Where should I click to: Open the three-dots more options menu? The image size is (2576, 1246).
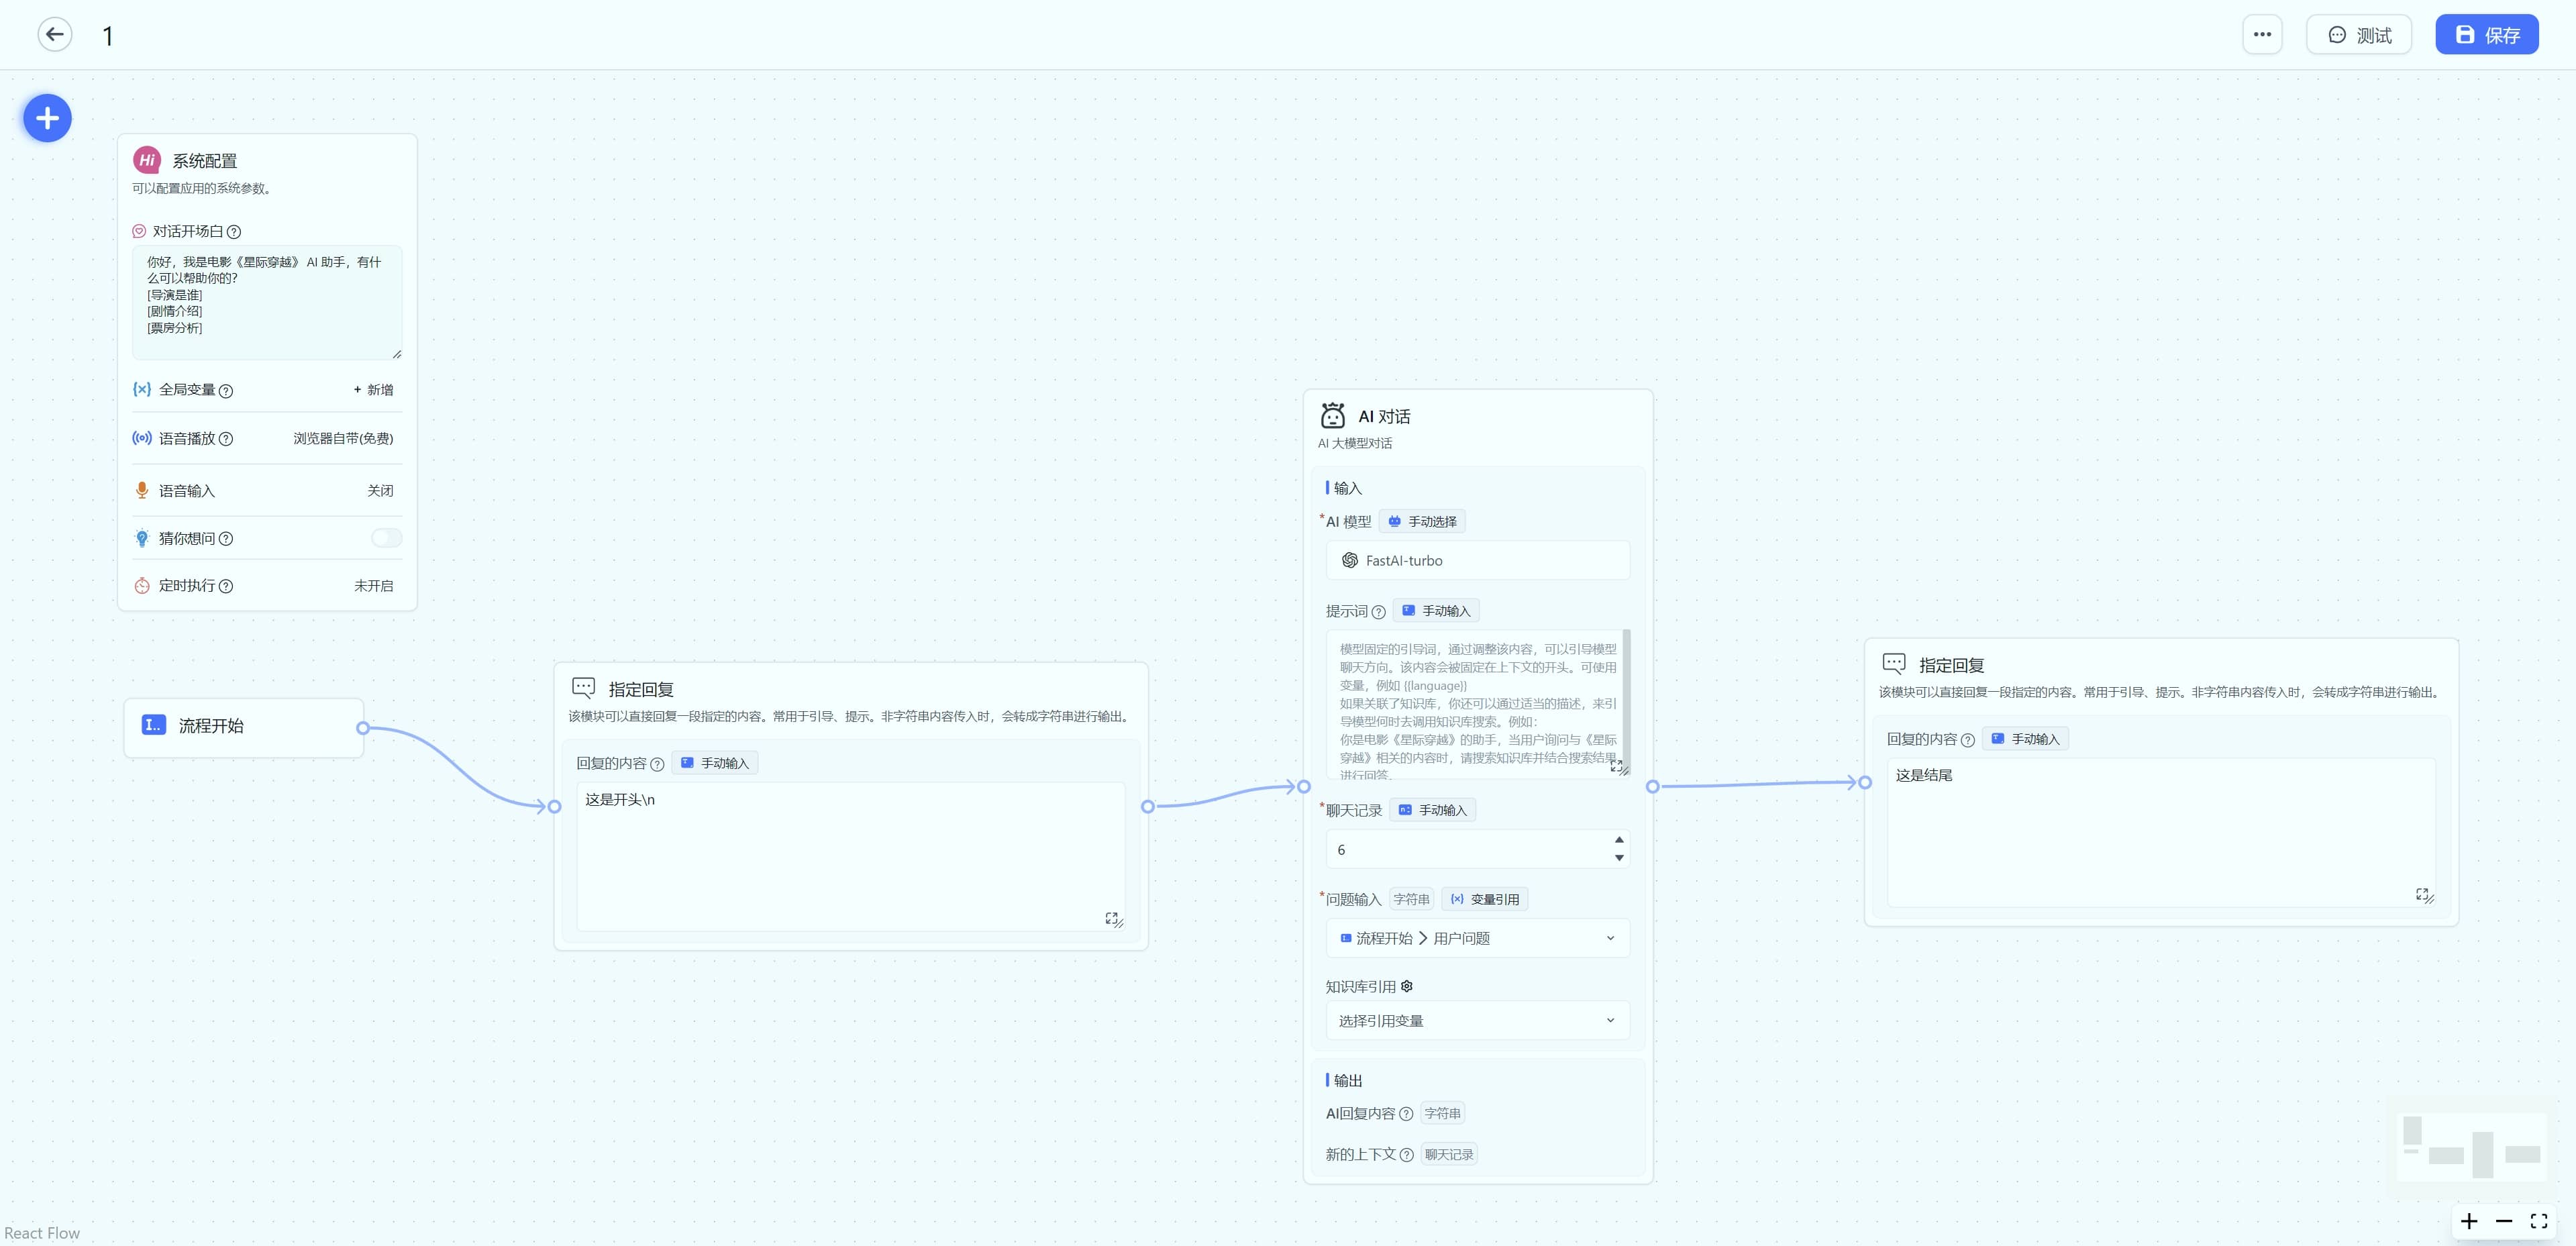(2262, 34)
